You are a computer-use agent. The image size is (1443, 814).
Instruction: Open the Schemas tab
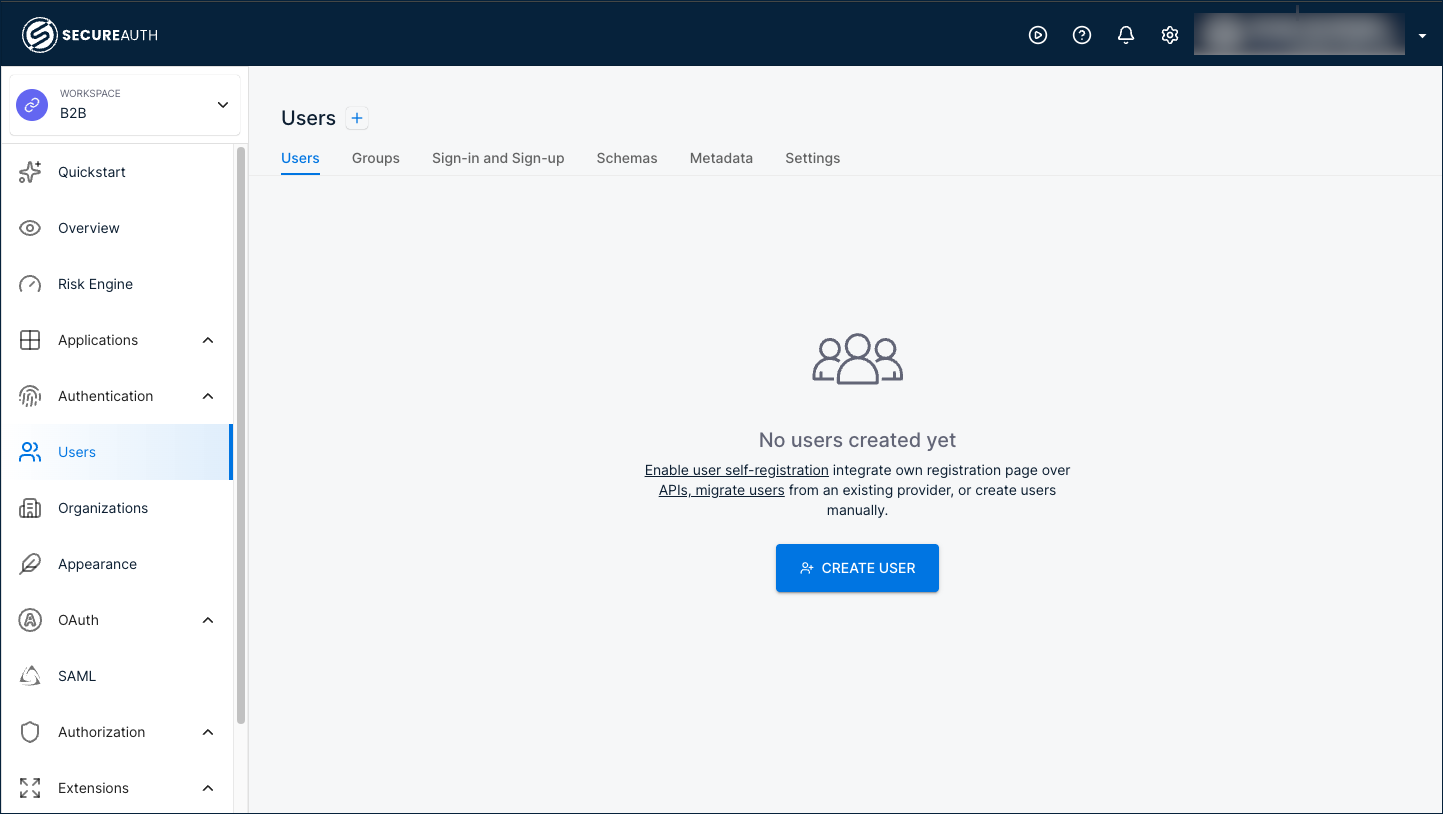[627, 158]
